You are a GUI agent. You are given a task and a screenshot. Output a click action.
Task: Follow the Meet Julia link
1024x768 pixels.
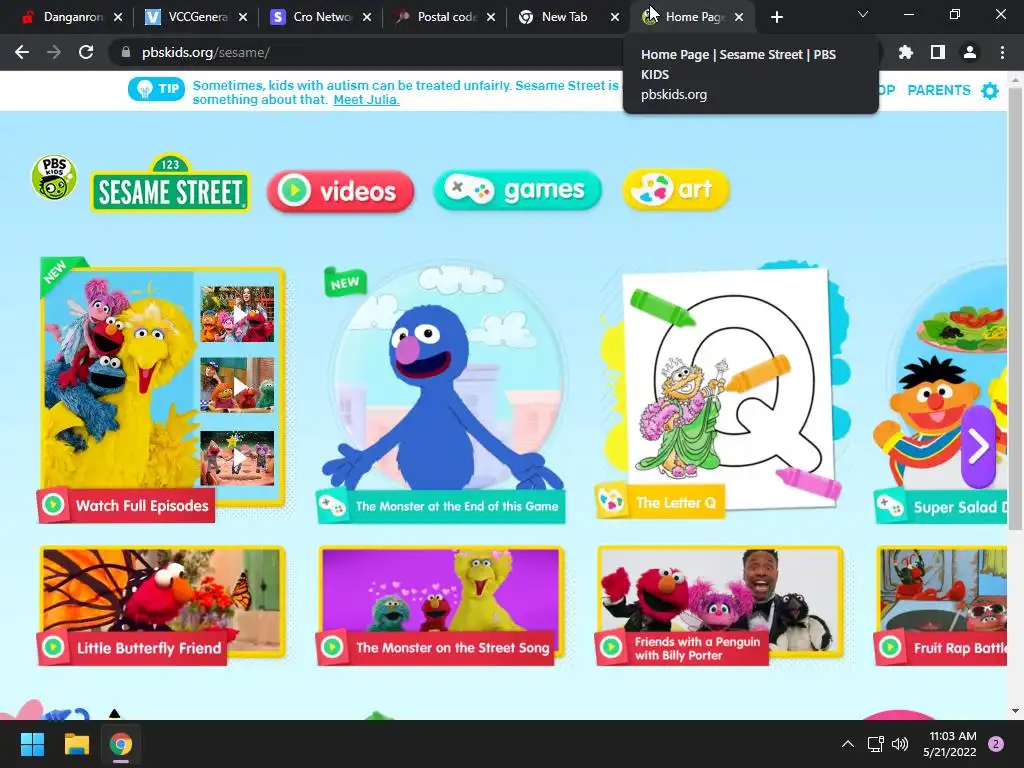(x=366, y=100)
